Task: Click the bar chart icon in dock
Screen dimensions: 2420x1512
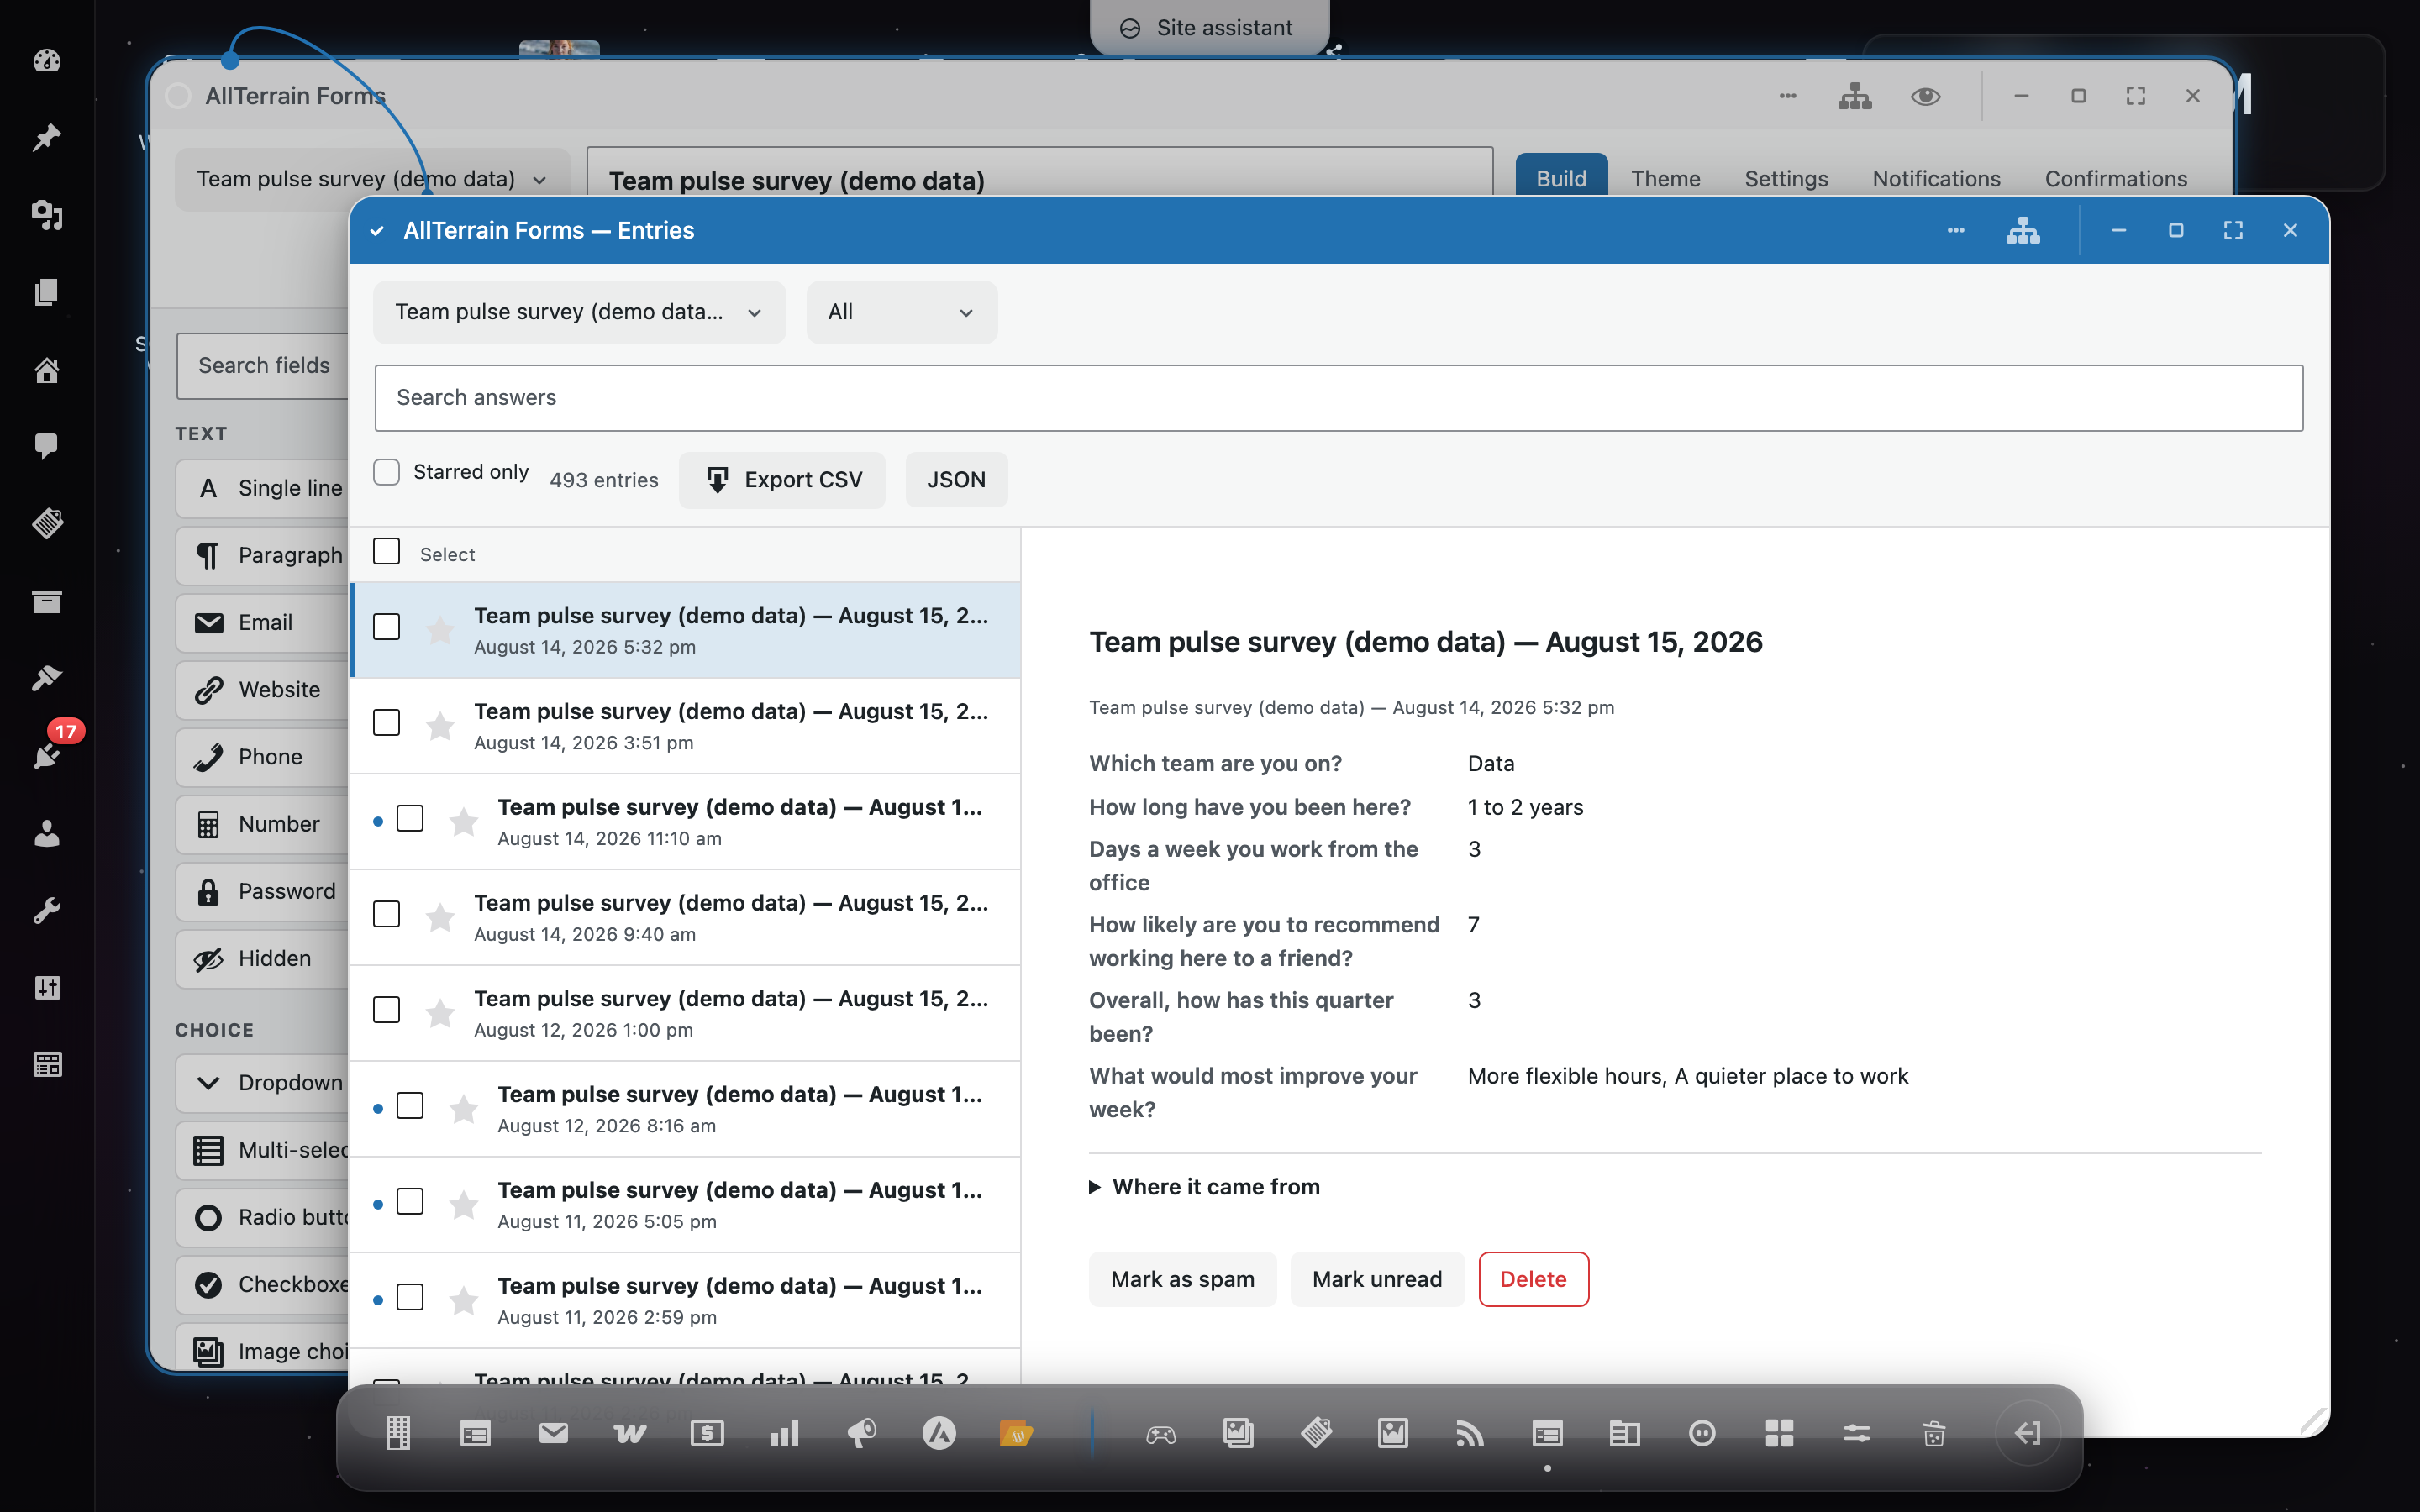Action: [x=784, y=1433]
